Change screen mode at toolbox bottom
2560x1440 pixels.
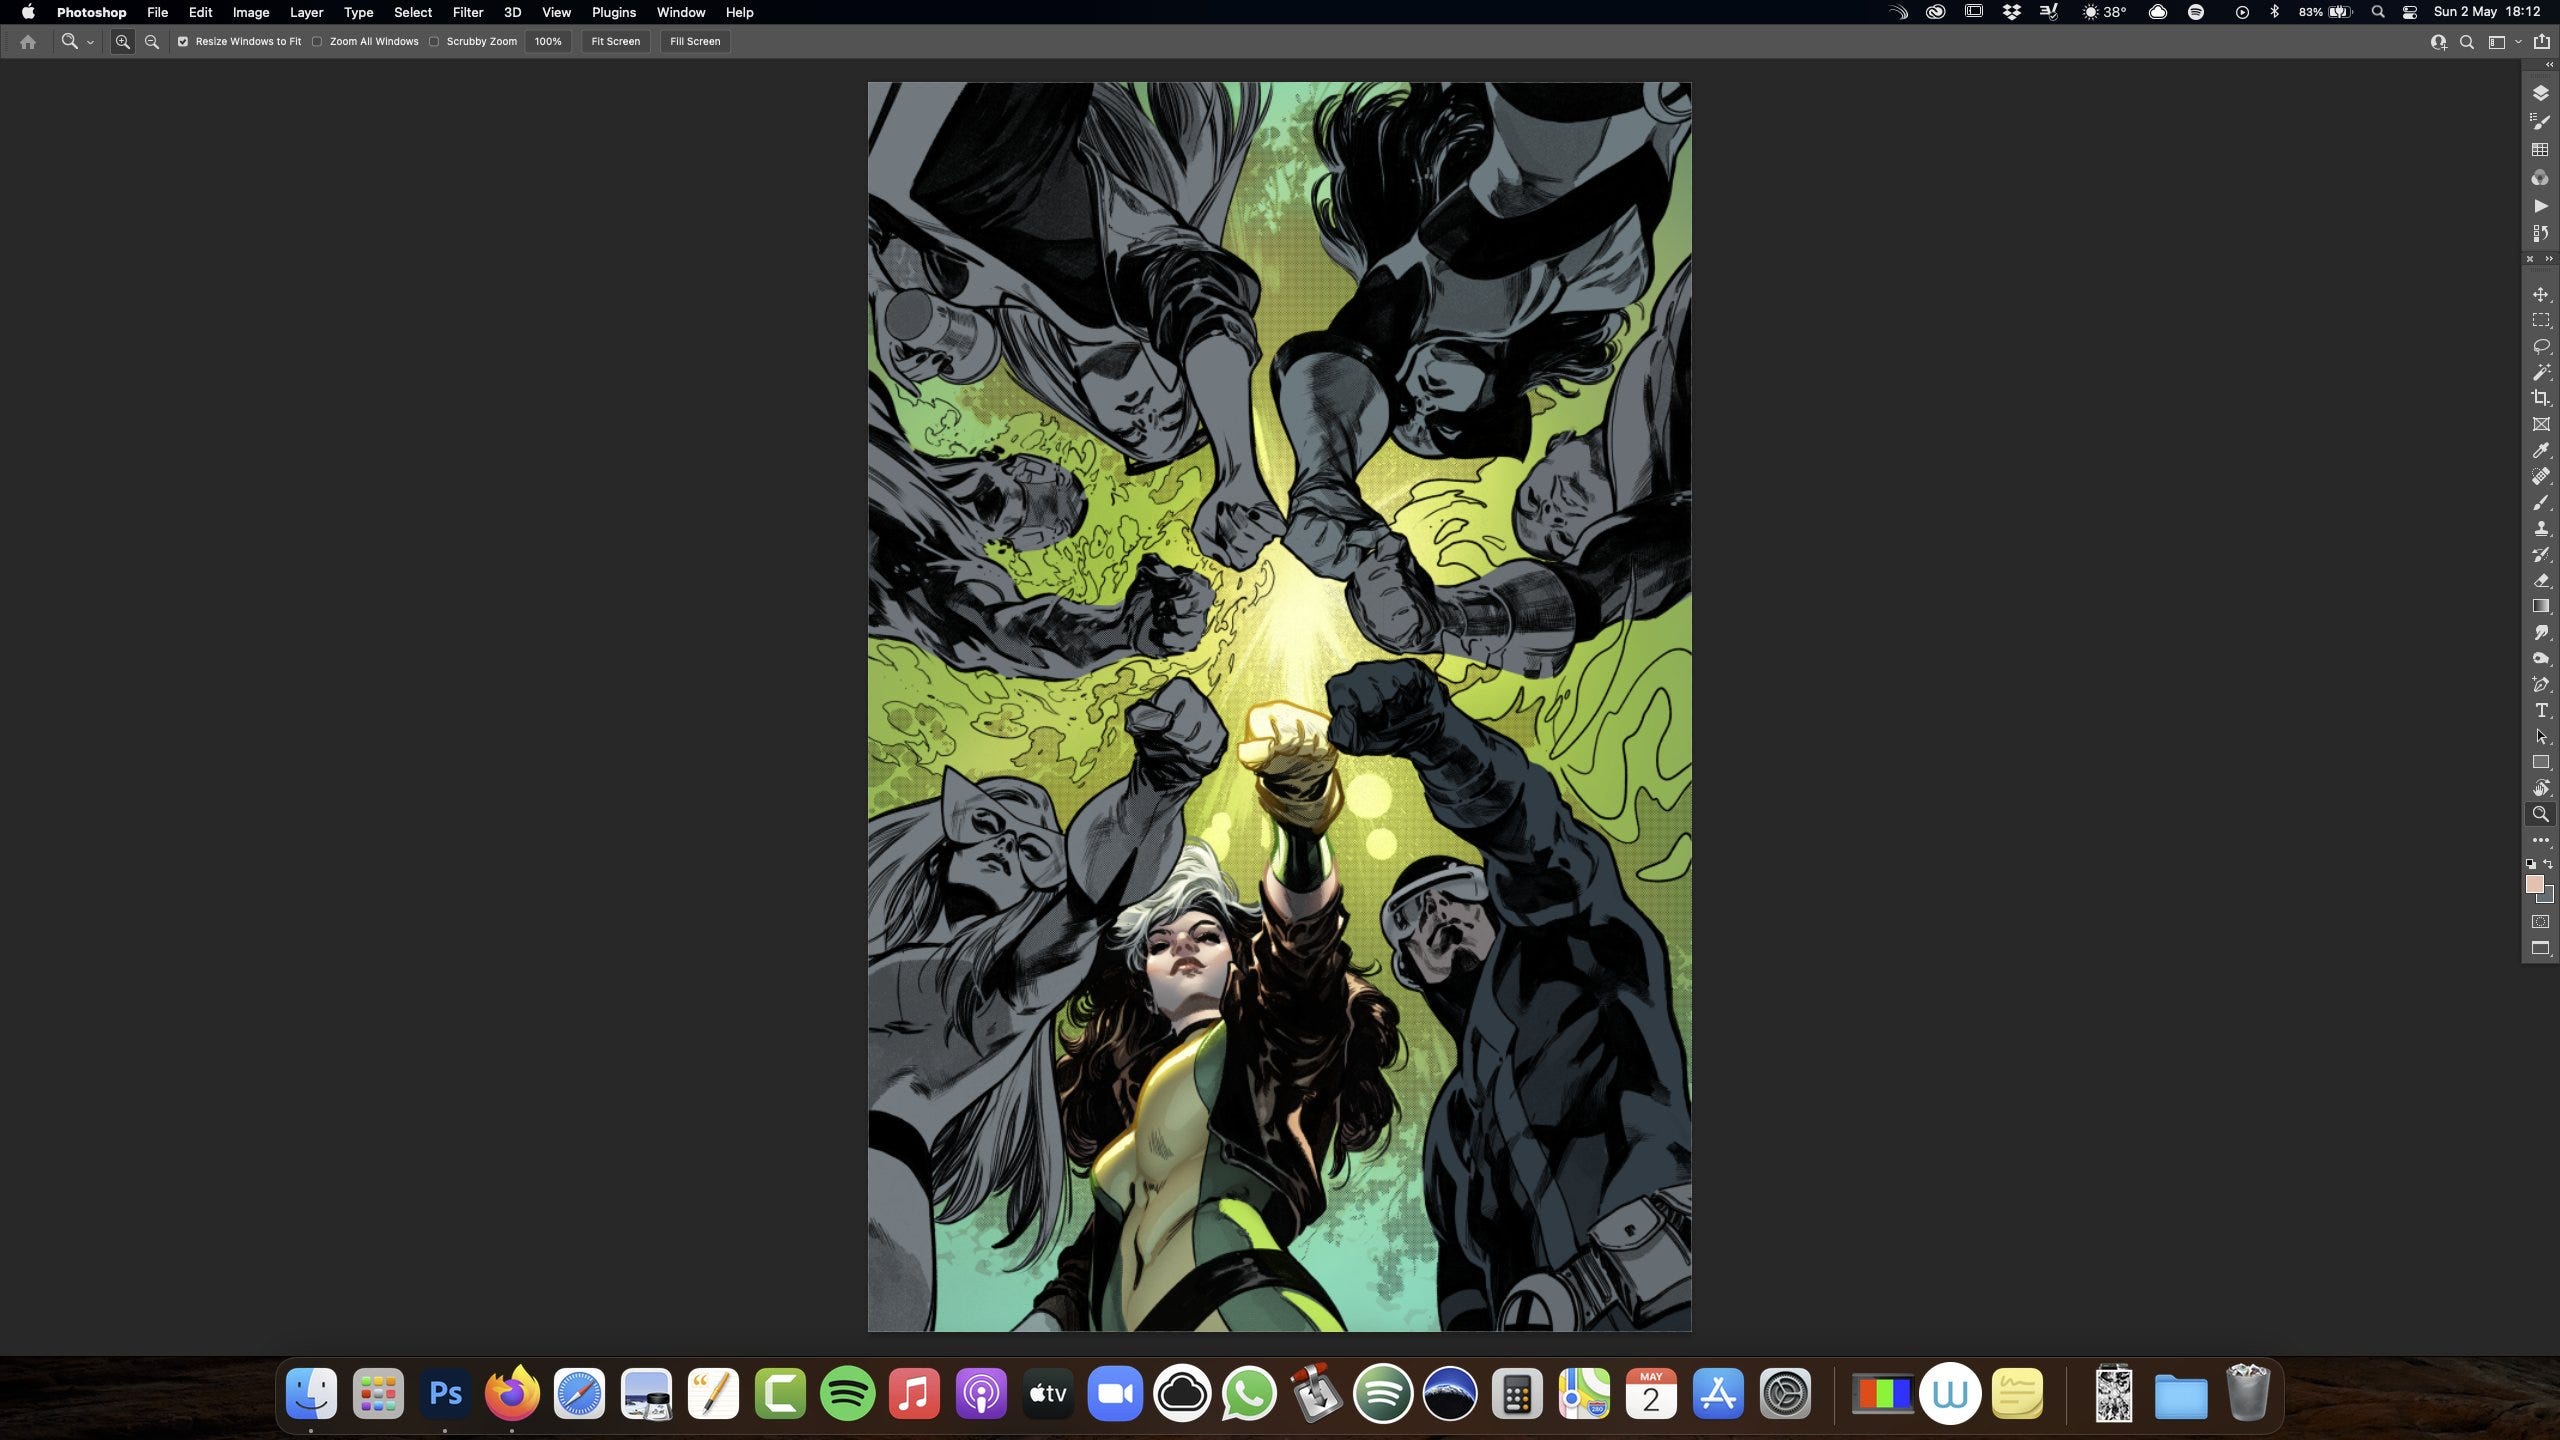coord(2540,948)
